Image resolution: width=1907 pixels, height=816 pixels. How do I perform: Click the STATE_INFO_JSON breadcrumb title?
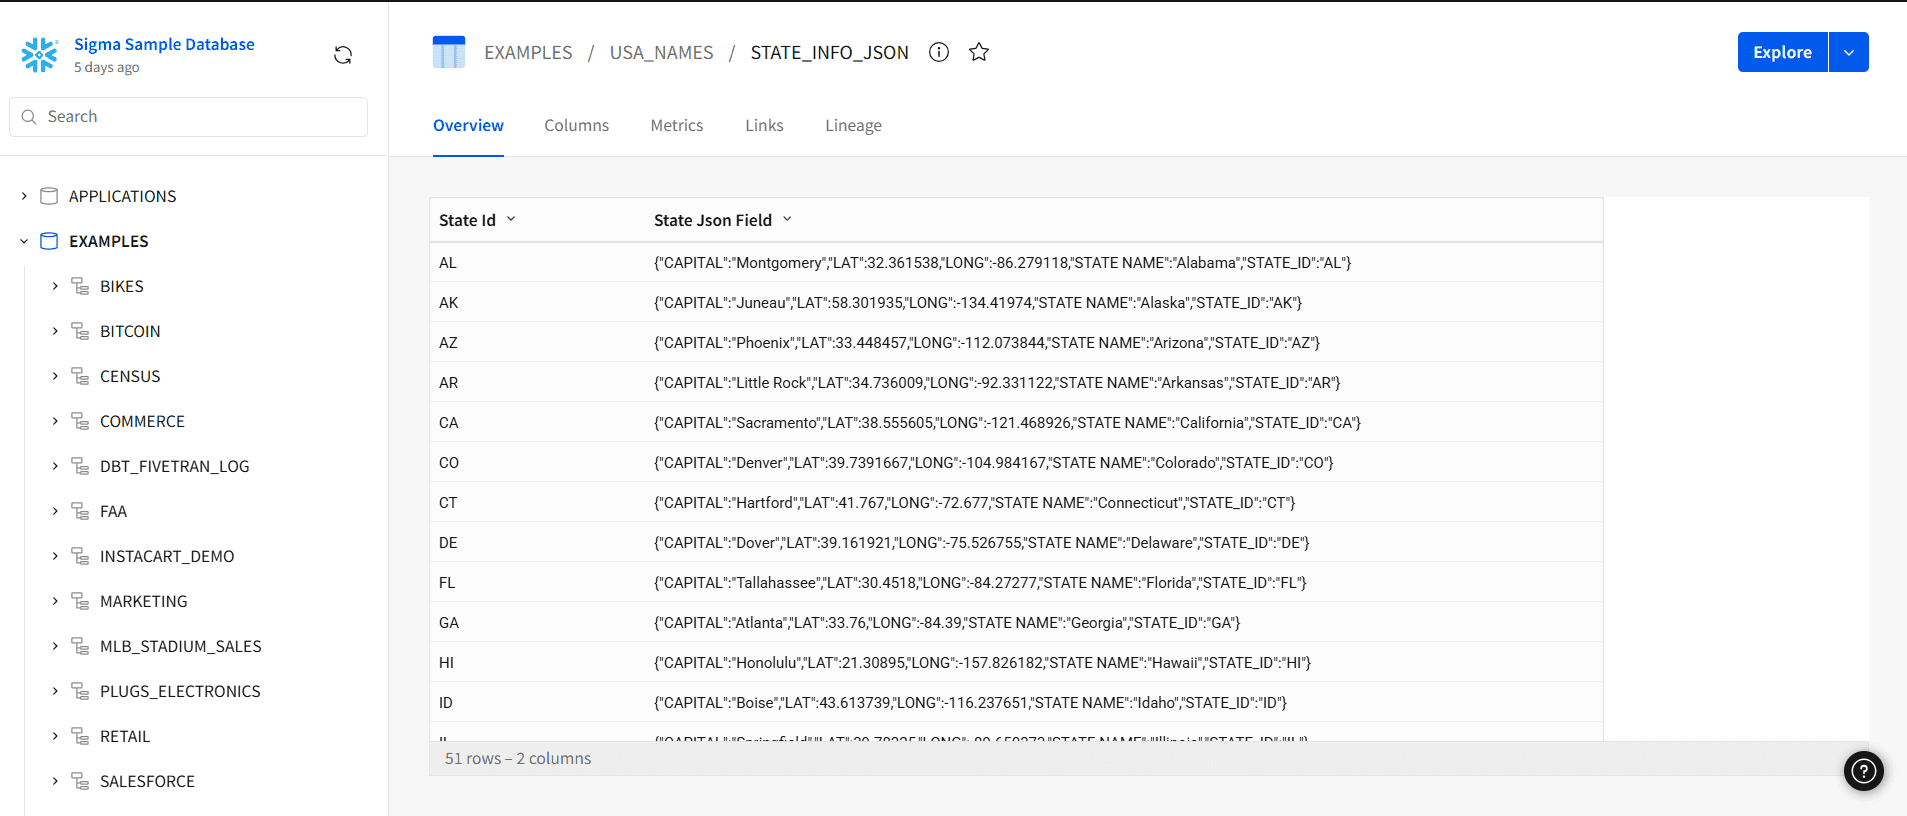pos(829,52)
